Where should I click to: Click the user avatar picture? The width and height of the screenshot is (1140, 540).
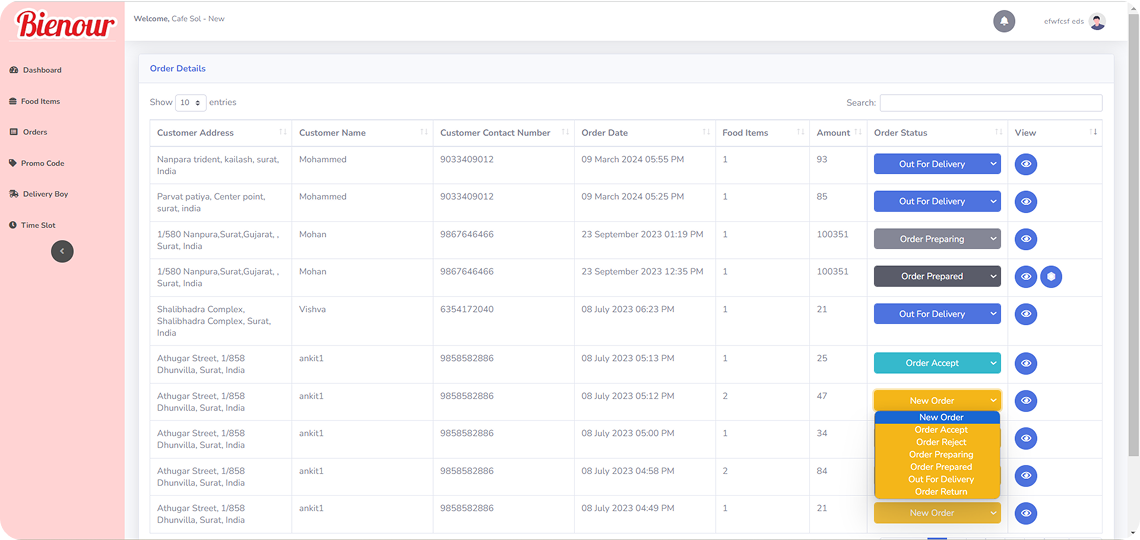click(1097, 21)
